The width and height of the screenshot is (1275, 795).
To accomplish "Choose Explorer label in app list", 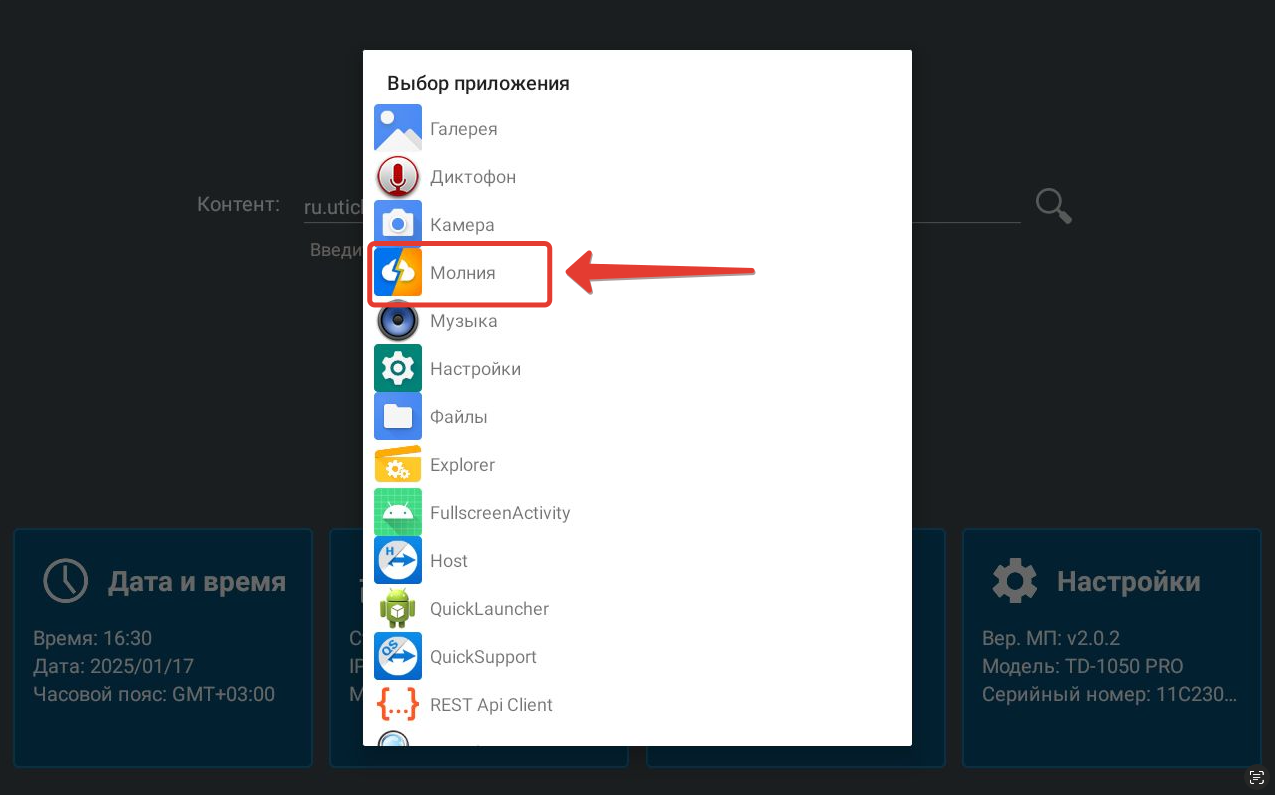I will 463,465.
